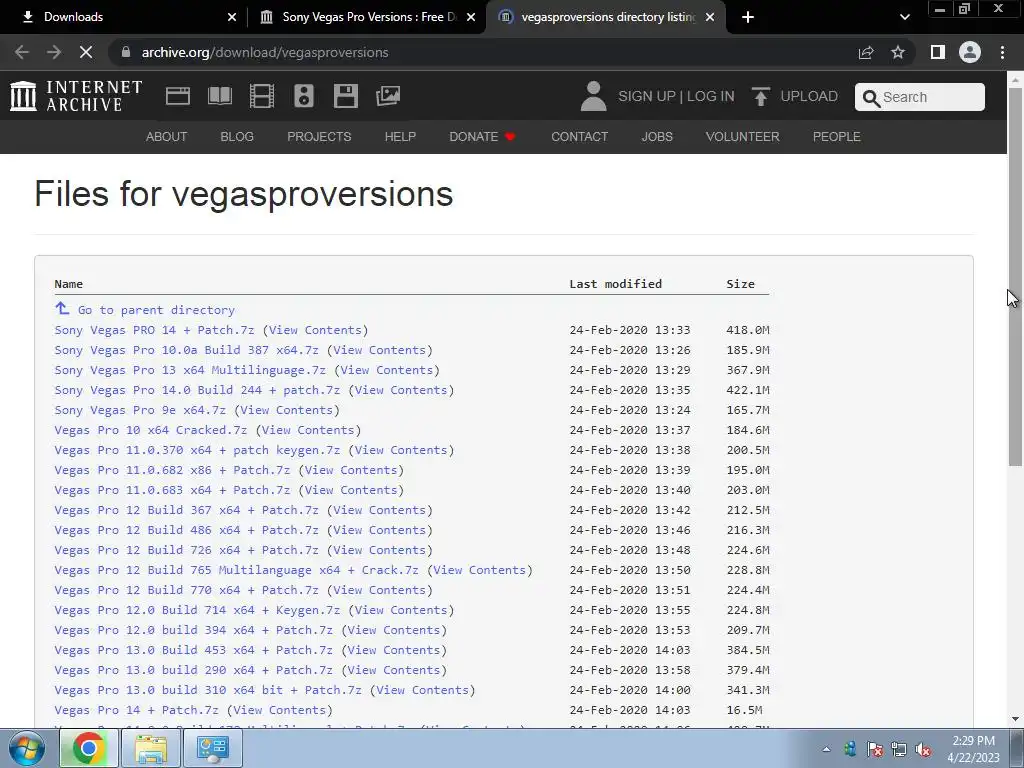Click the Chrome taskbar icon
The image size is (1024, 768).
tap(89, 748)
